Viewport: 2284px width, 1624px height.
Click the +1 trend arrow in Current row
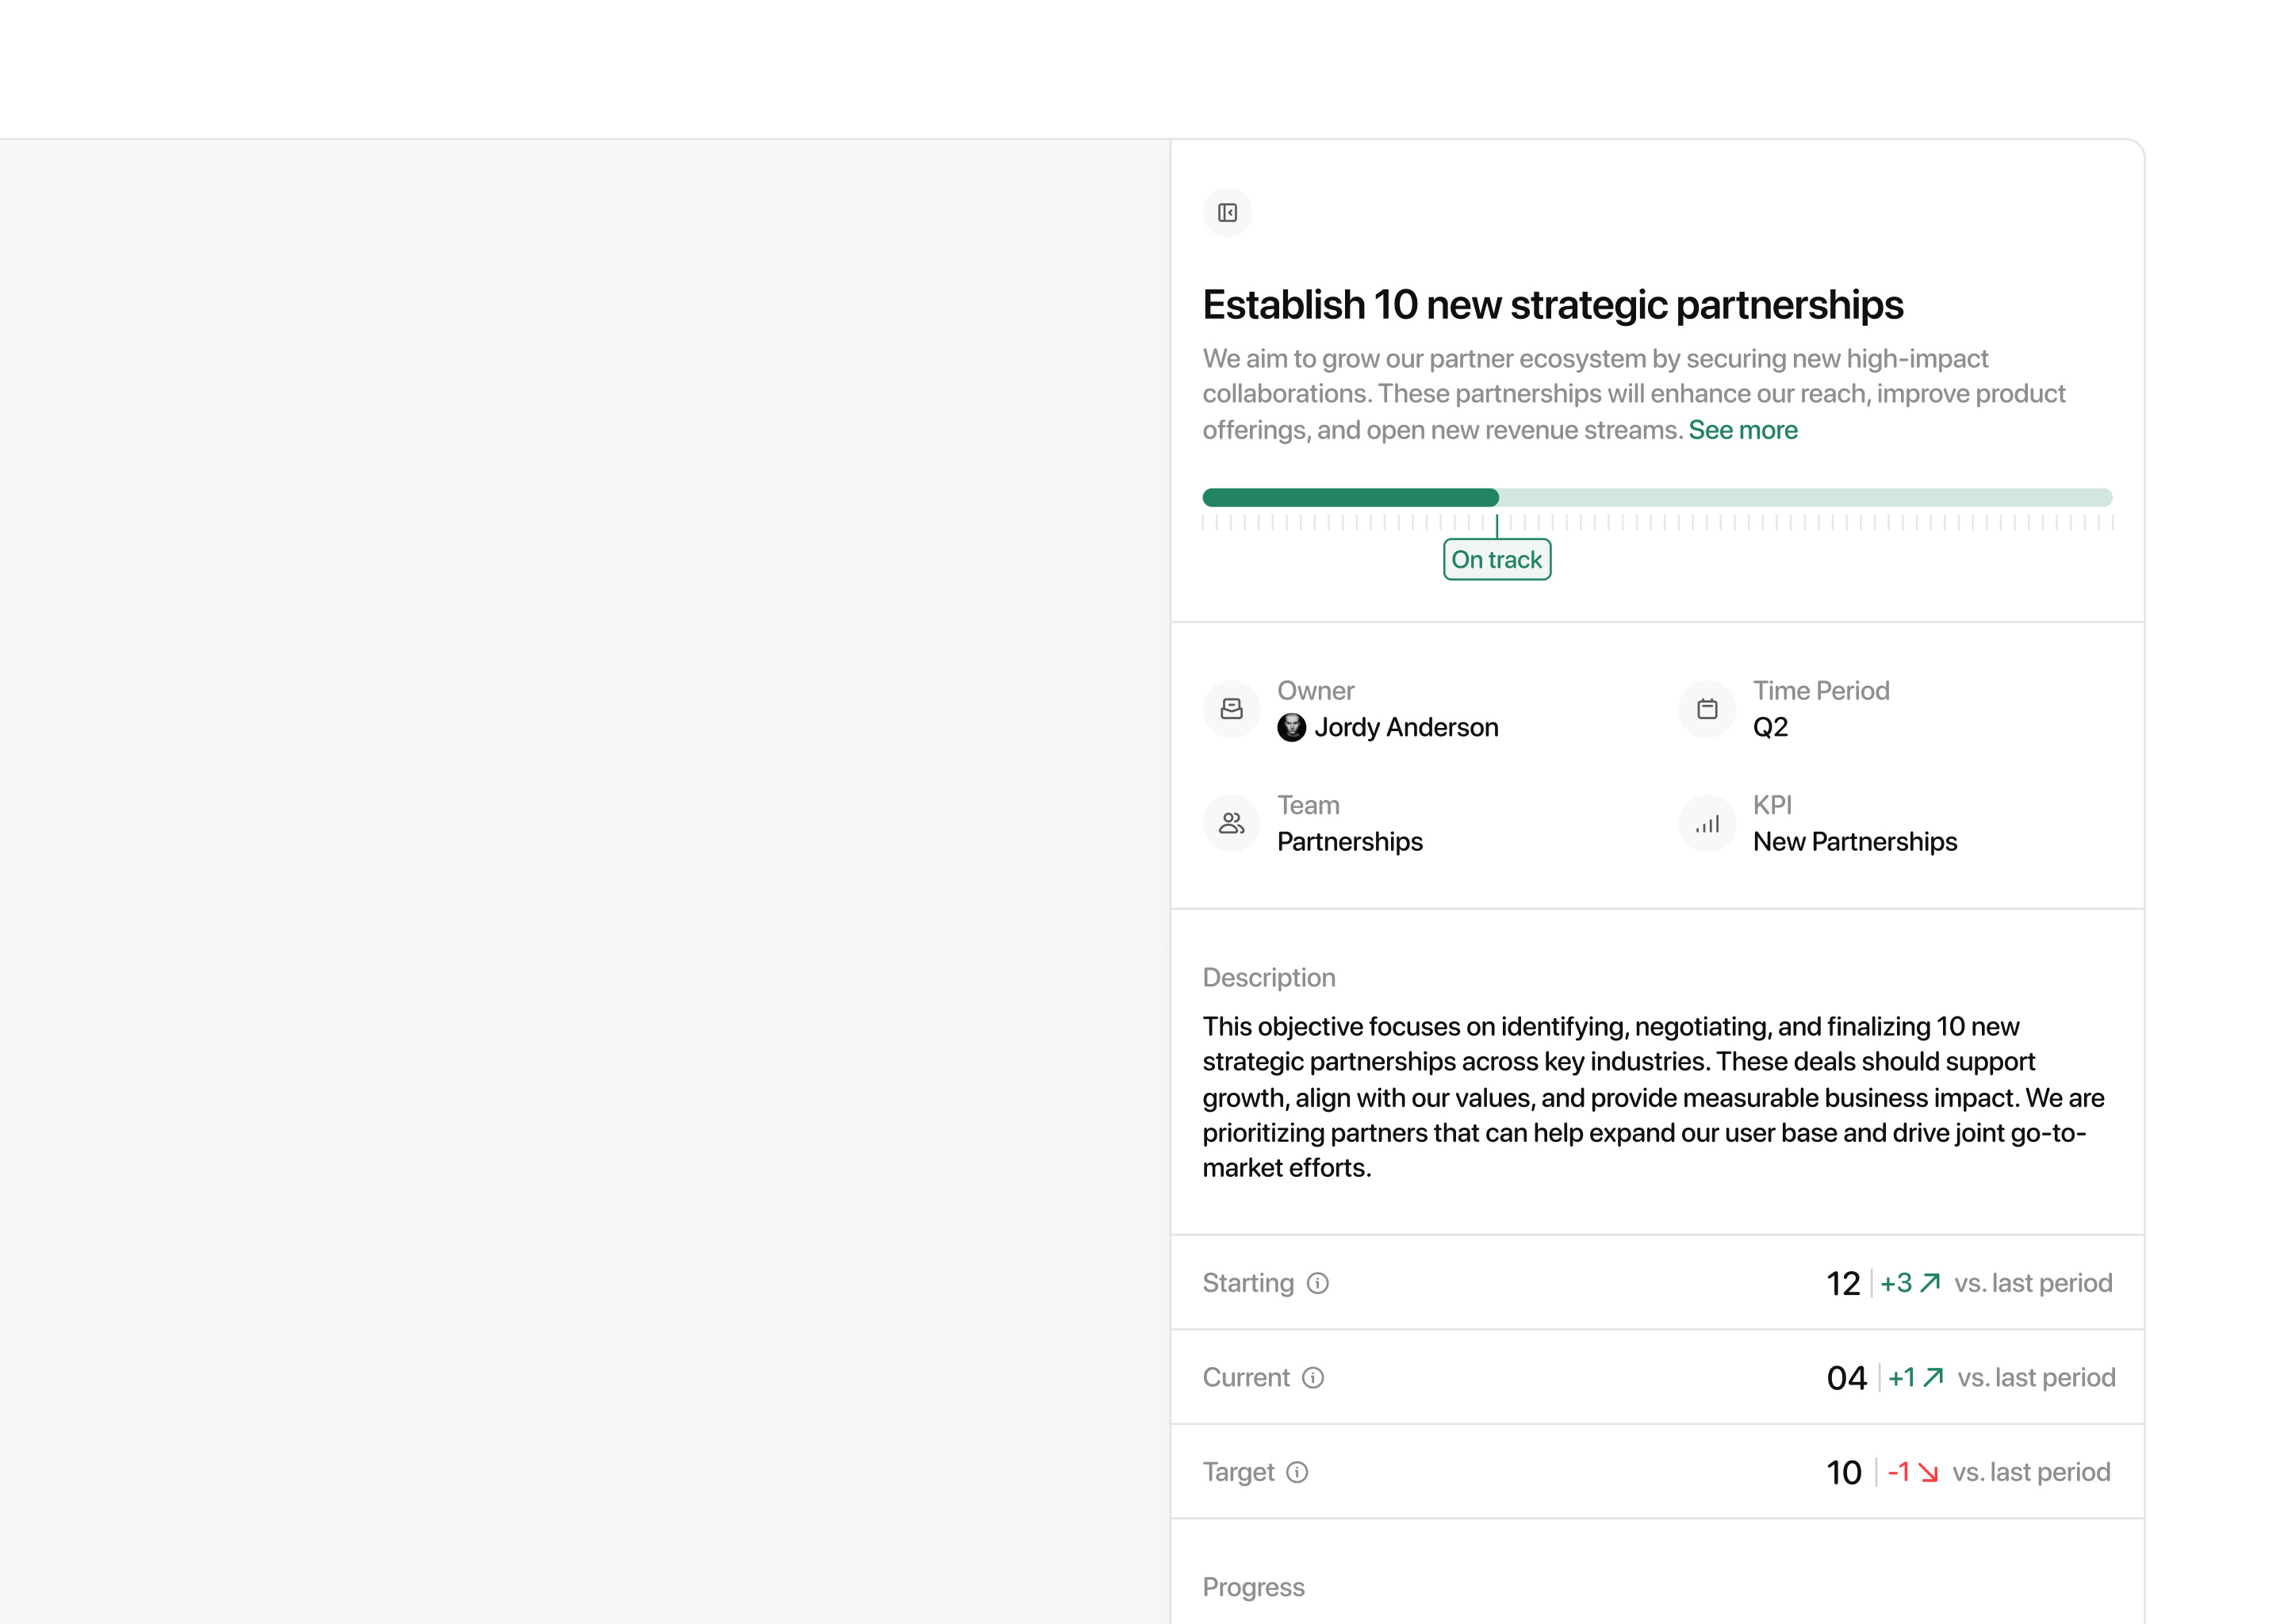pos(1933,1378)
